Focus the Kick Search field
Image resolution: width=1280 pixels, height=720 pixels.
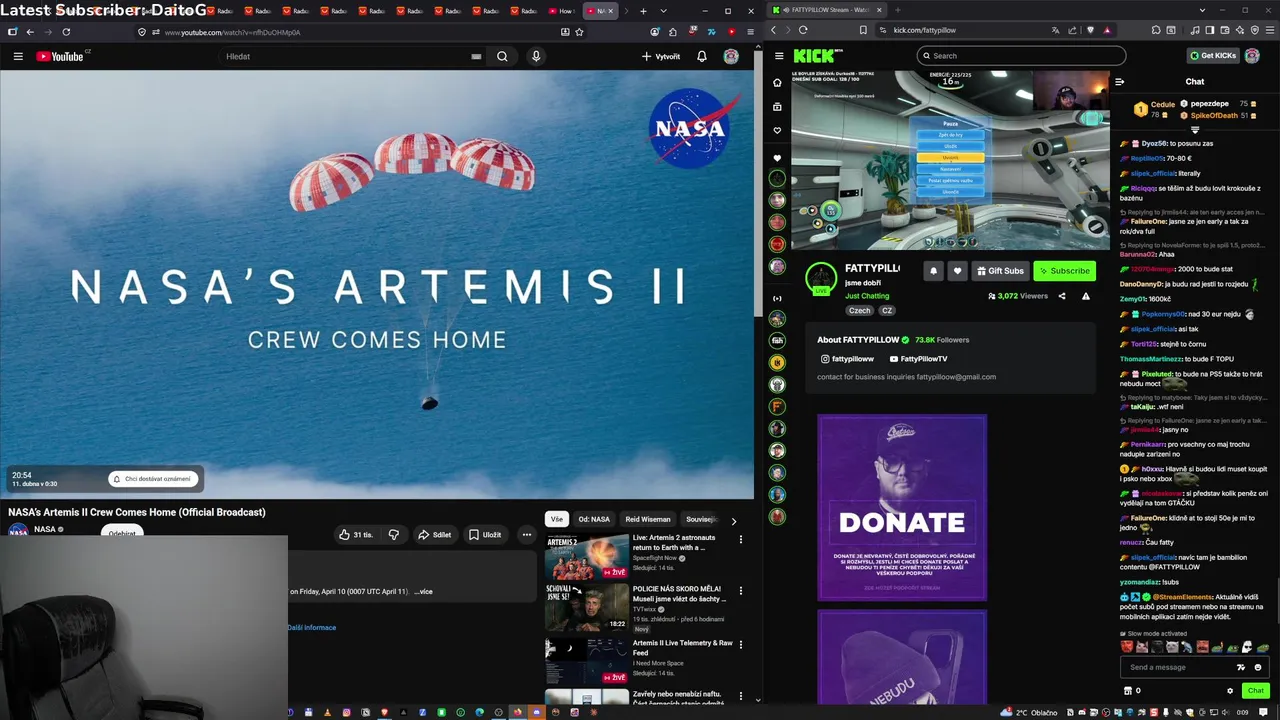[1021, 56]
